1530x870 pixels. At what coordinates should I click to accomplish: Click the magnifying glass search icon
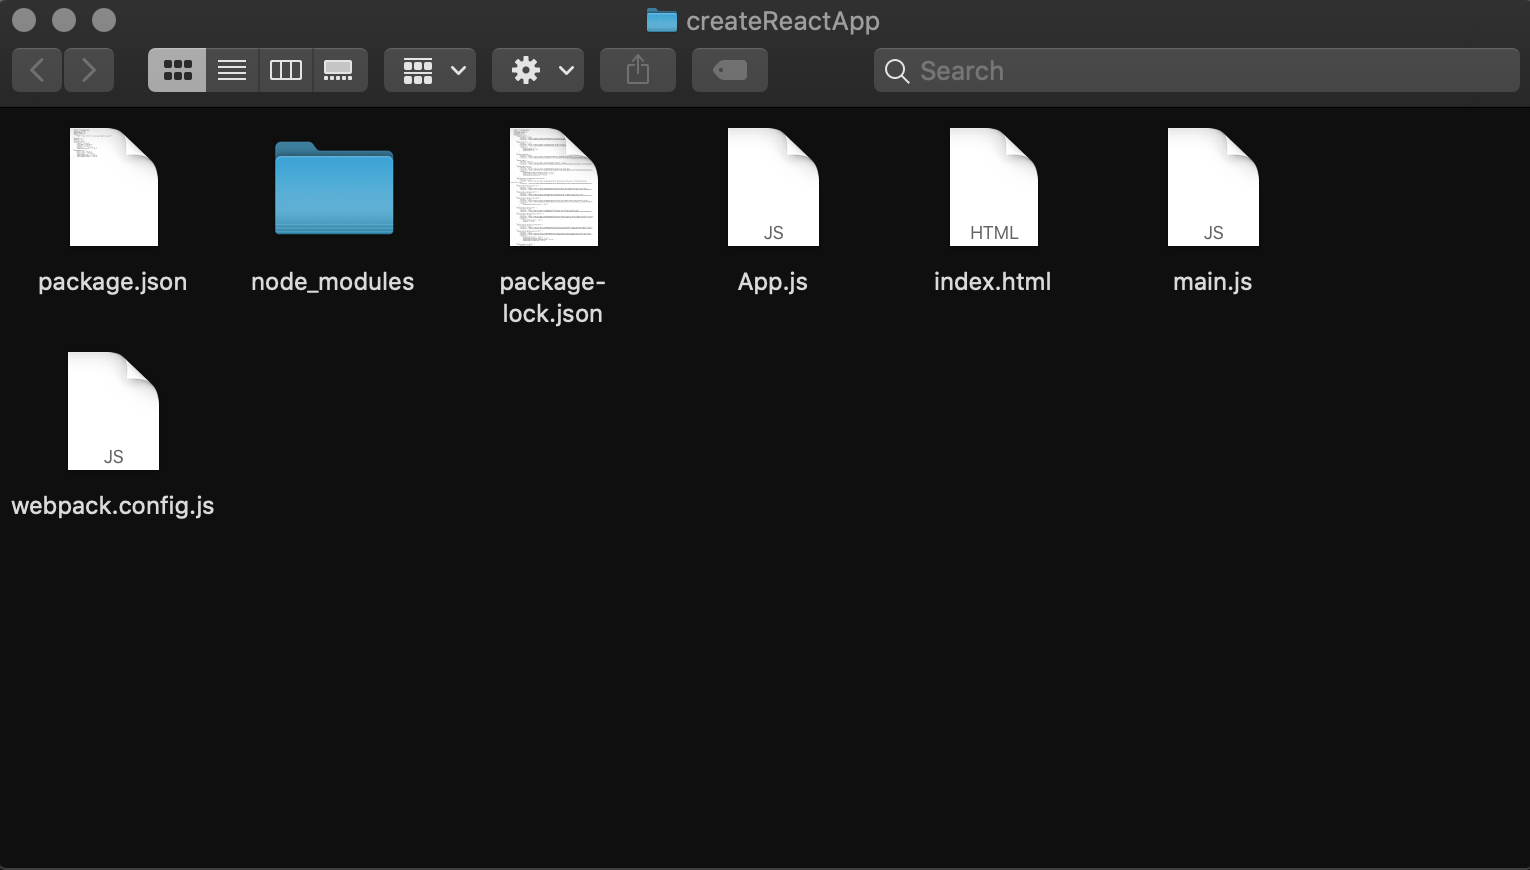click(897, 71)
